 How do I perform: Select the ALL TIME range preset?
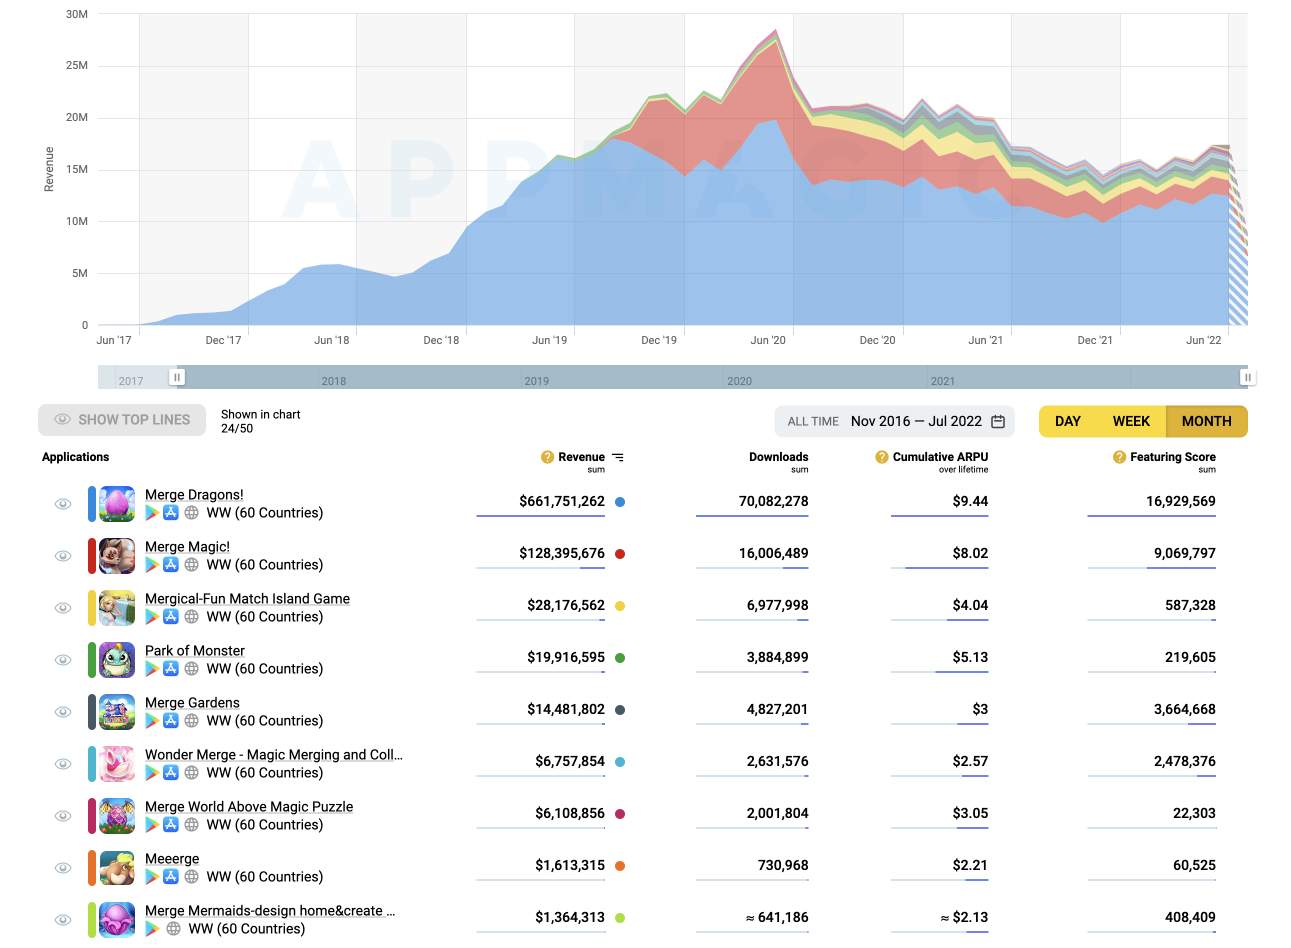click(x=812, y=422)
